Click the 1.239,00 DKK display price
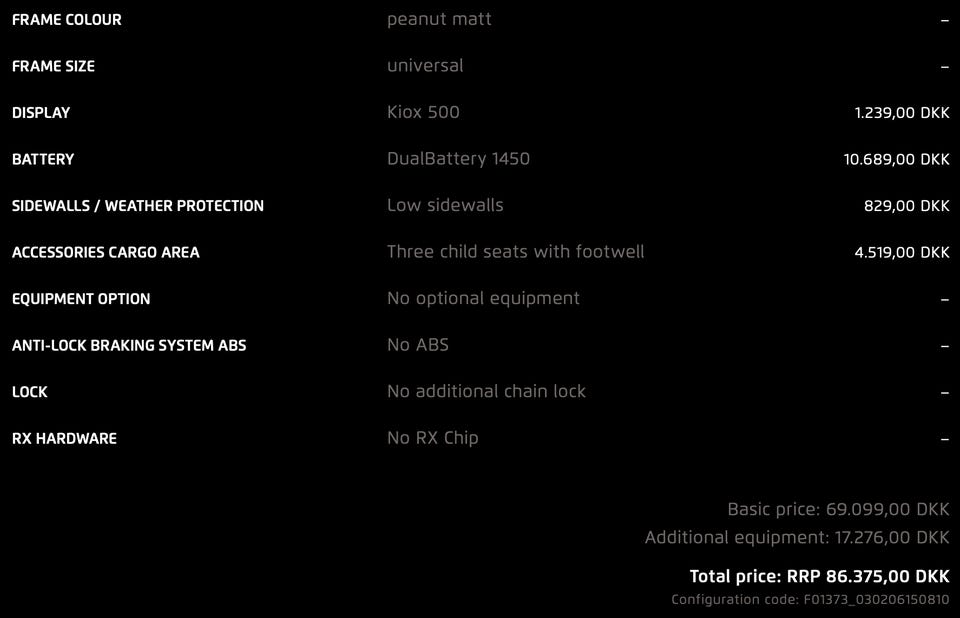The height and width of the screenshot is (618, 960). coord(901,113)
